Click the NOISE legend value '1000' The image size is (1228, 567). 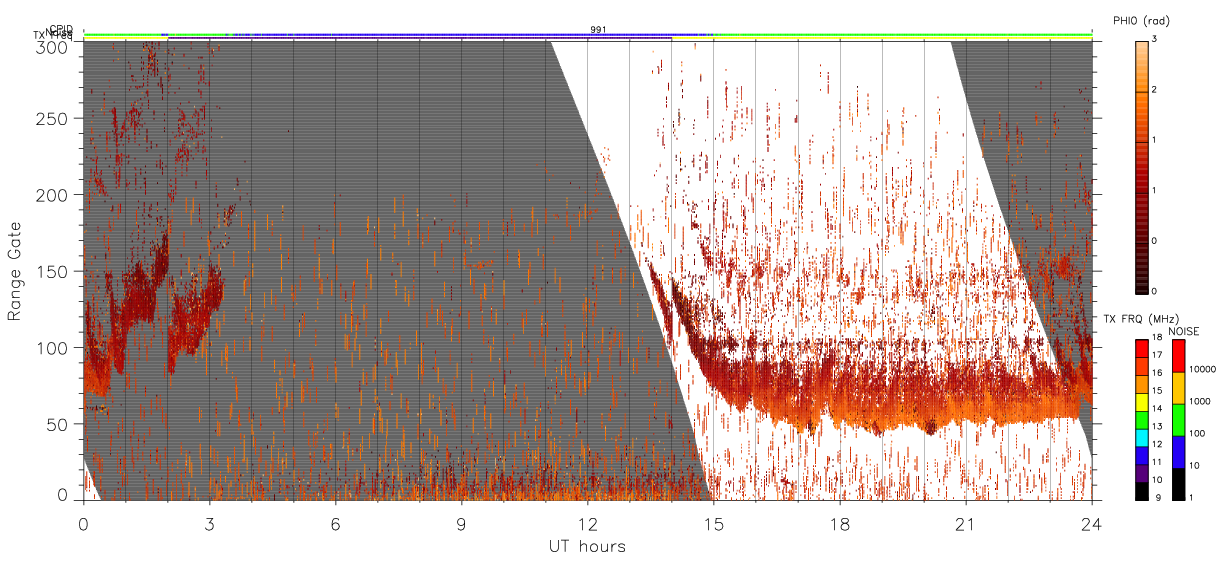[x=1201, y=402]
